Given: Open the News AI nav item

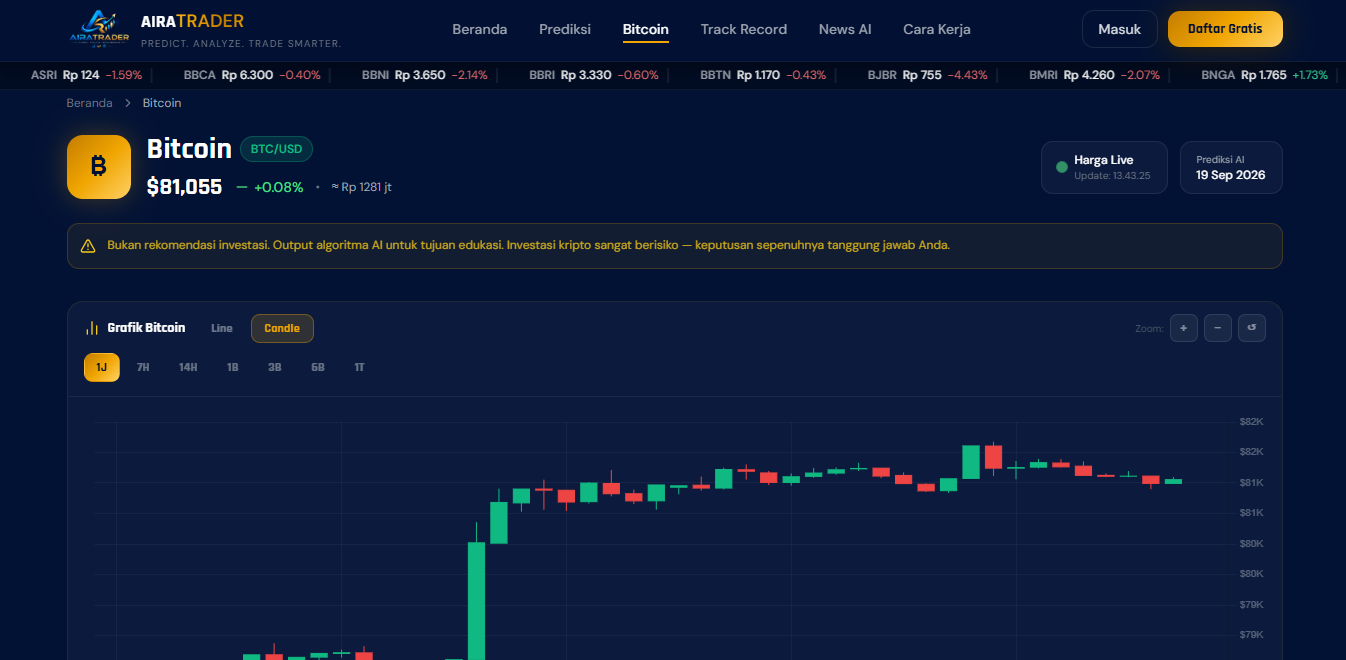Looking at the screenshot, I should (845, 29).
